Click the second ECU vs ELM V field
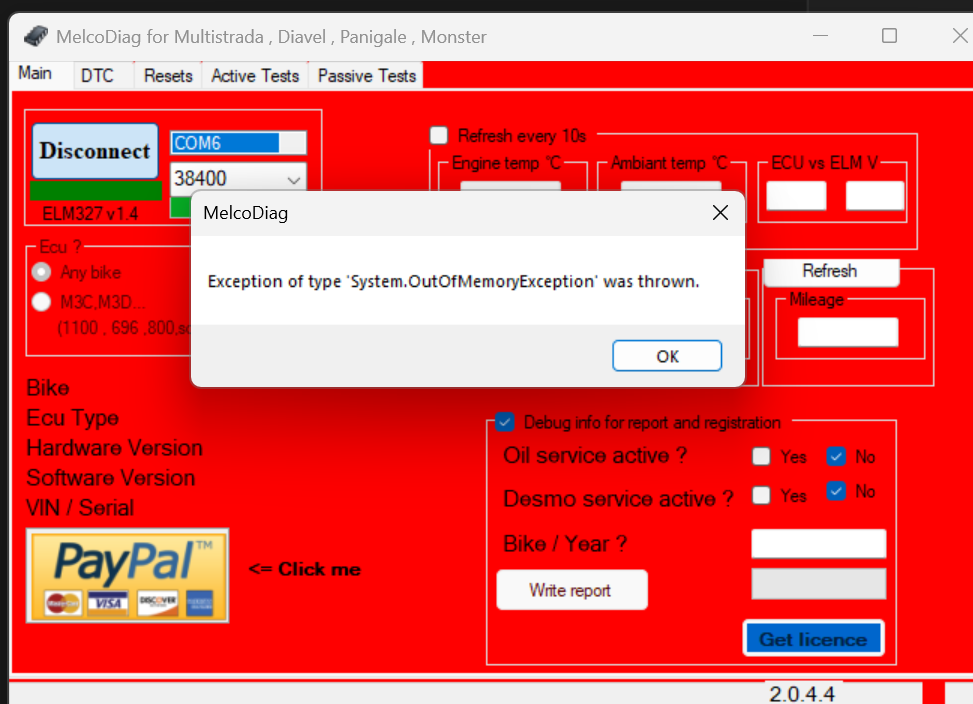The image size is (973, 704). tap(874, 196)
